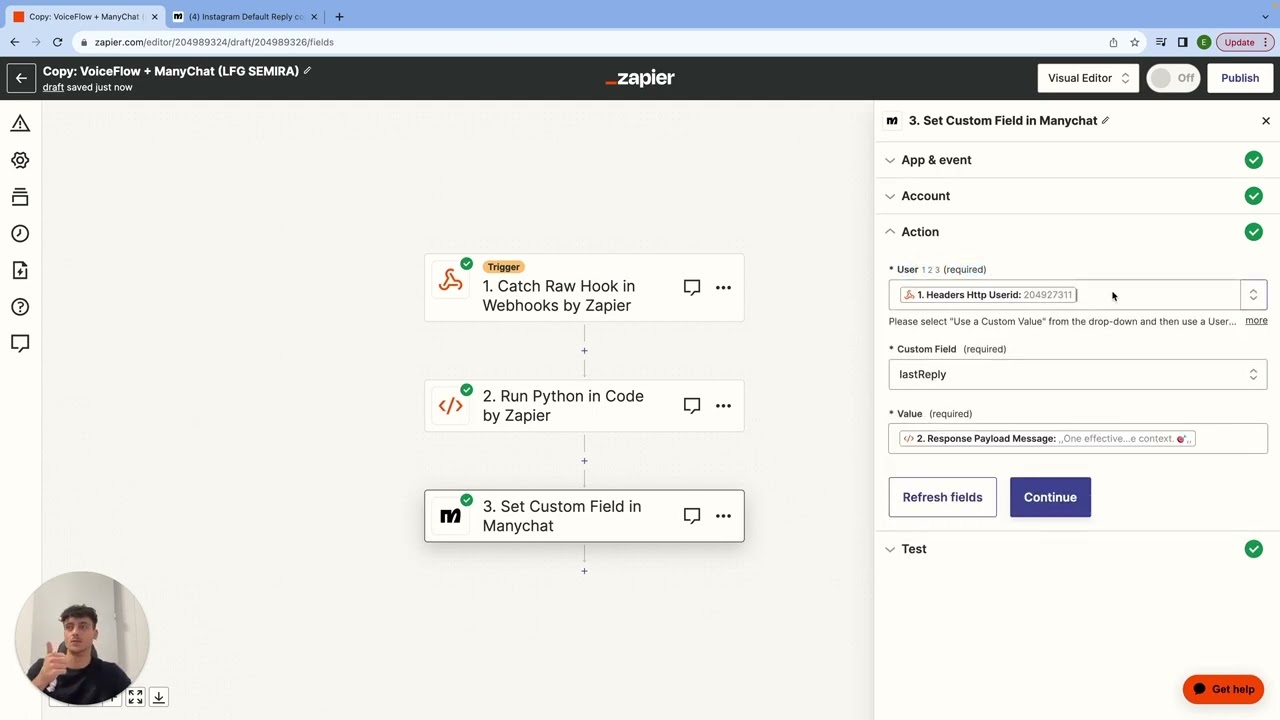Open three-dot menu on Catch Raw Hook step
The height and width of the screenshot is (720, 1280).
tap(723, 288)
